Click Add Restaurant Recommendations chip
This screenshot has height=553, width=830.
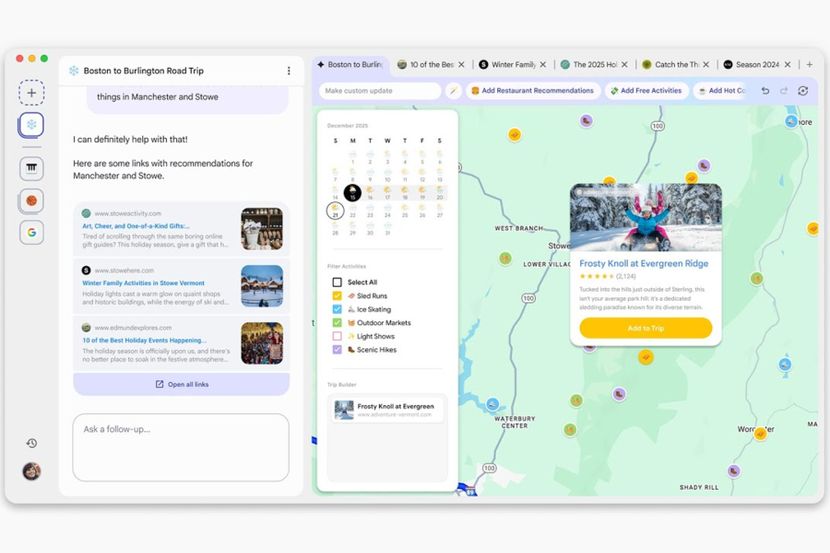(532, 91)
